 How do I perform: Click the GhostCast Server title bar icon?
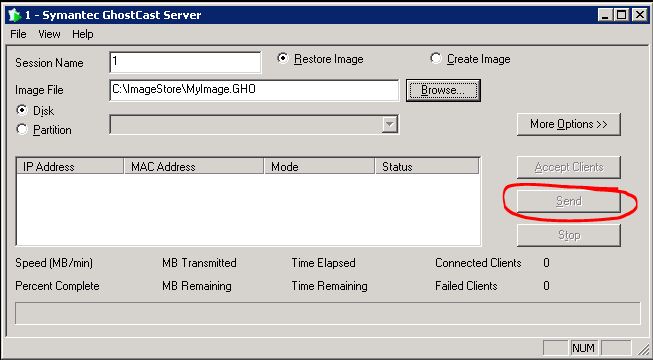[15, 15]
